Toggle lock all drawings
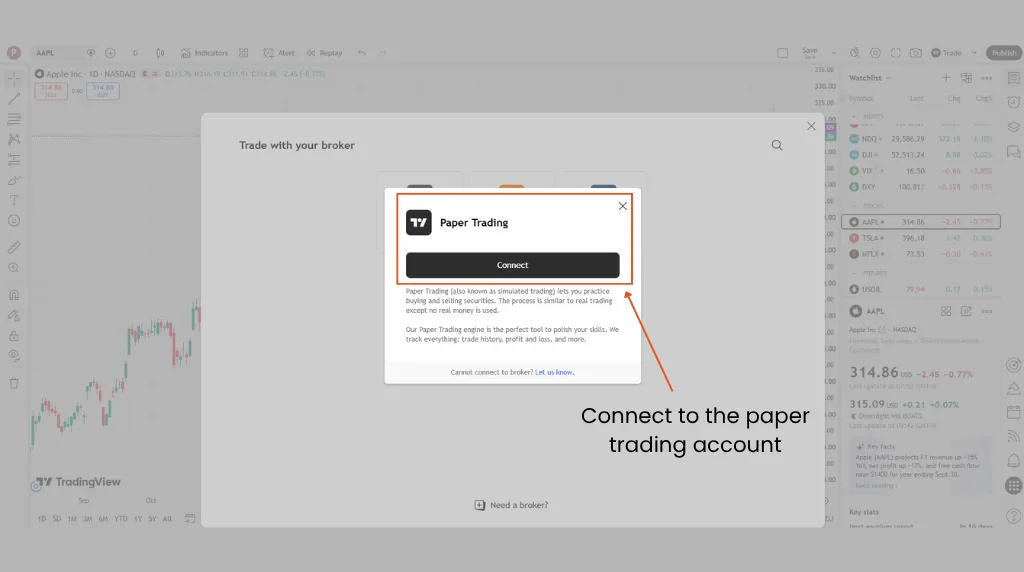 point(14,336)
